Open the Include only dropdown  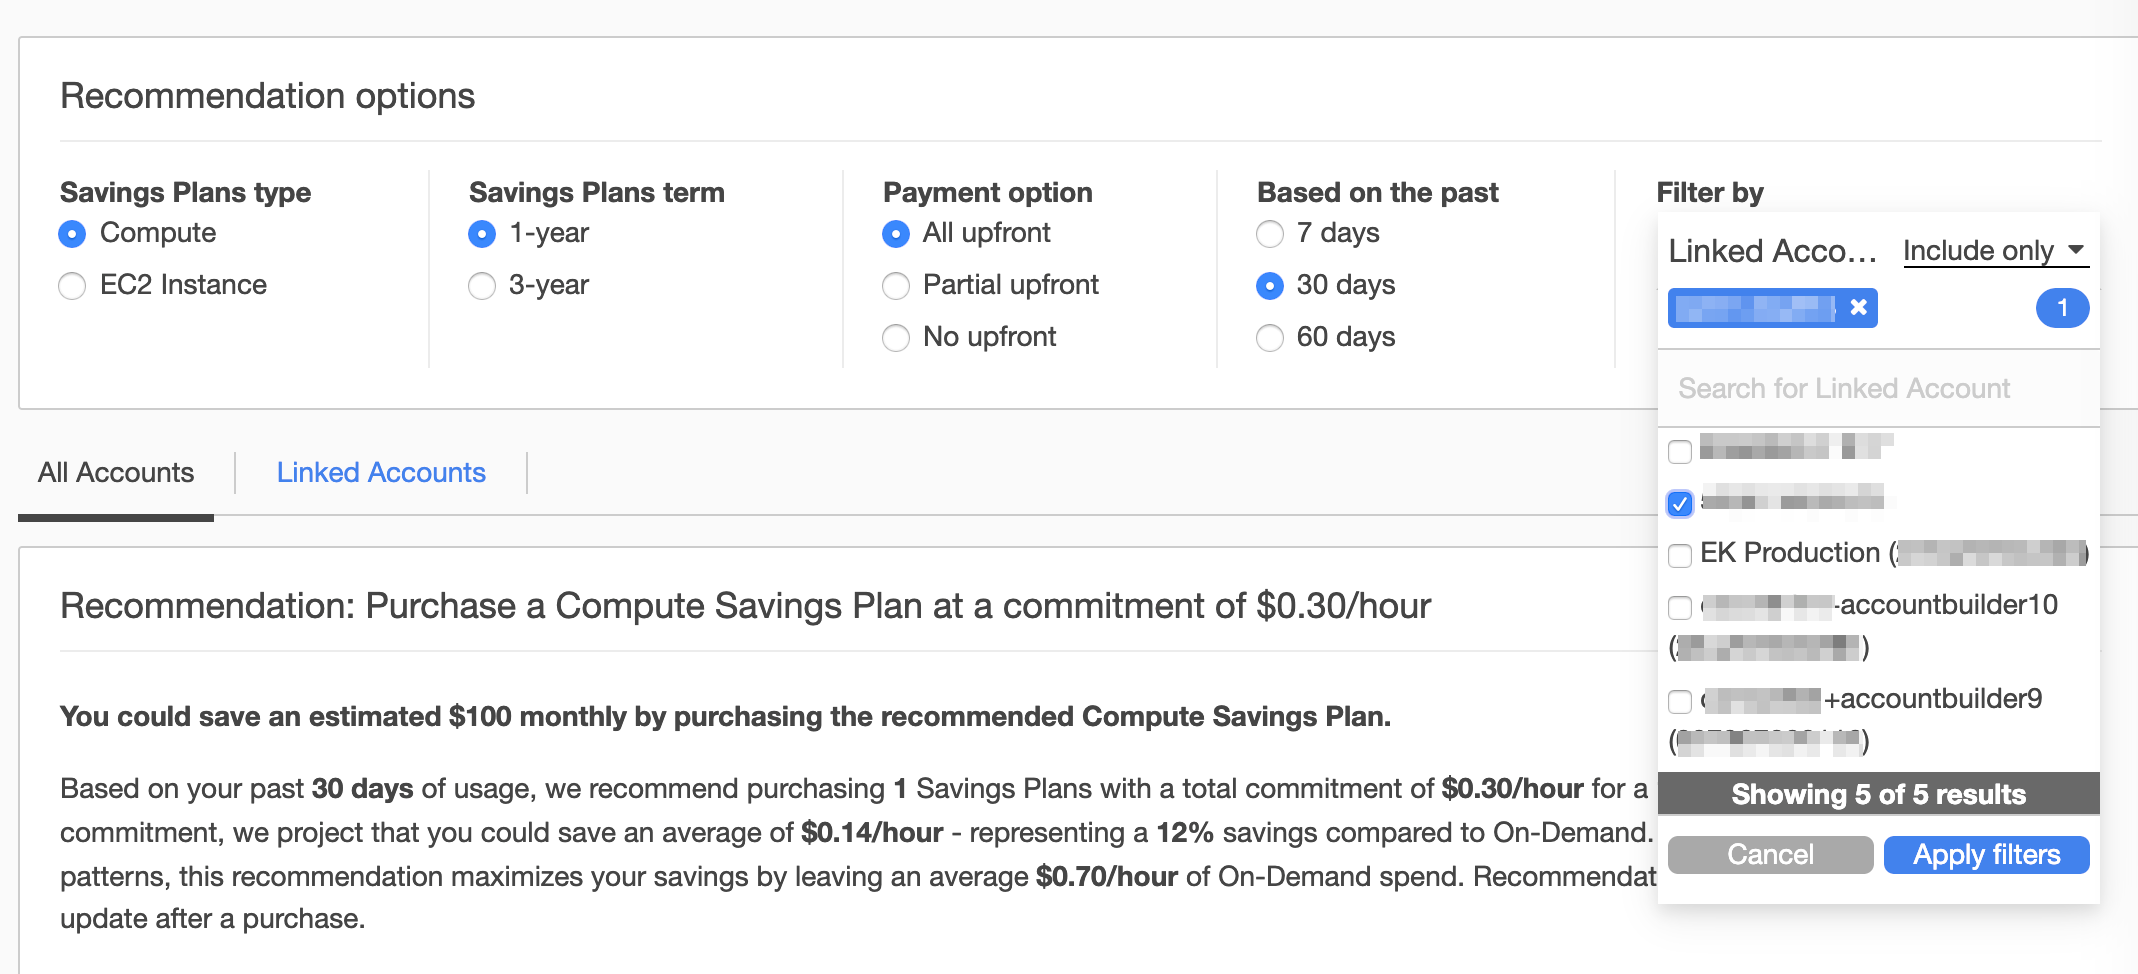tap(1995, 251)
